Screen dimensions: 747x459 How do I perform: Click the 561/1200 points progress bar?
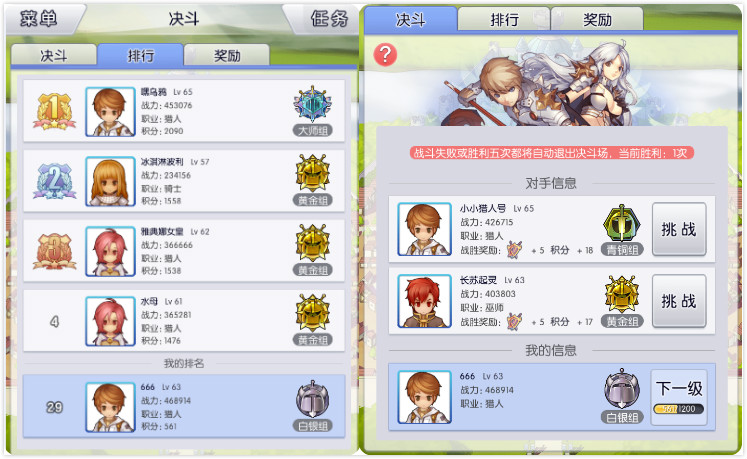679,409
